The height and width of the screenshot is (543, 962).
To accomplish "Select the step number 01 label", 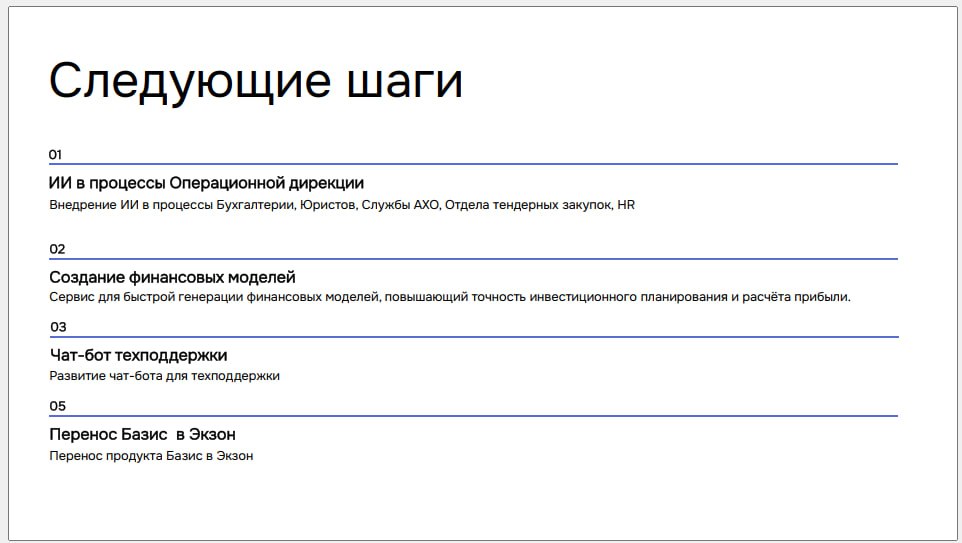I will pyautogui.click(x=56, y=154).
